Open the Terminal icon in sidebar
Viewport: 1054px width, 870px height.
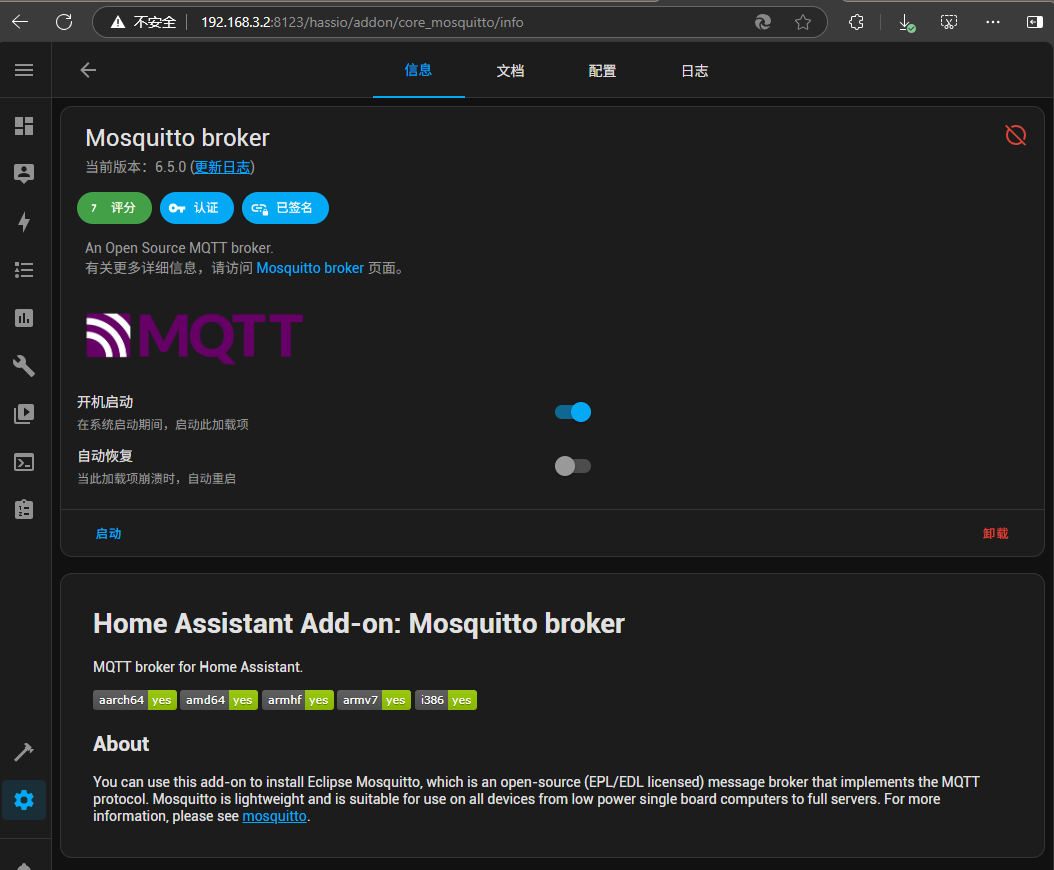(x=24, y=462)
